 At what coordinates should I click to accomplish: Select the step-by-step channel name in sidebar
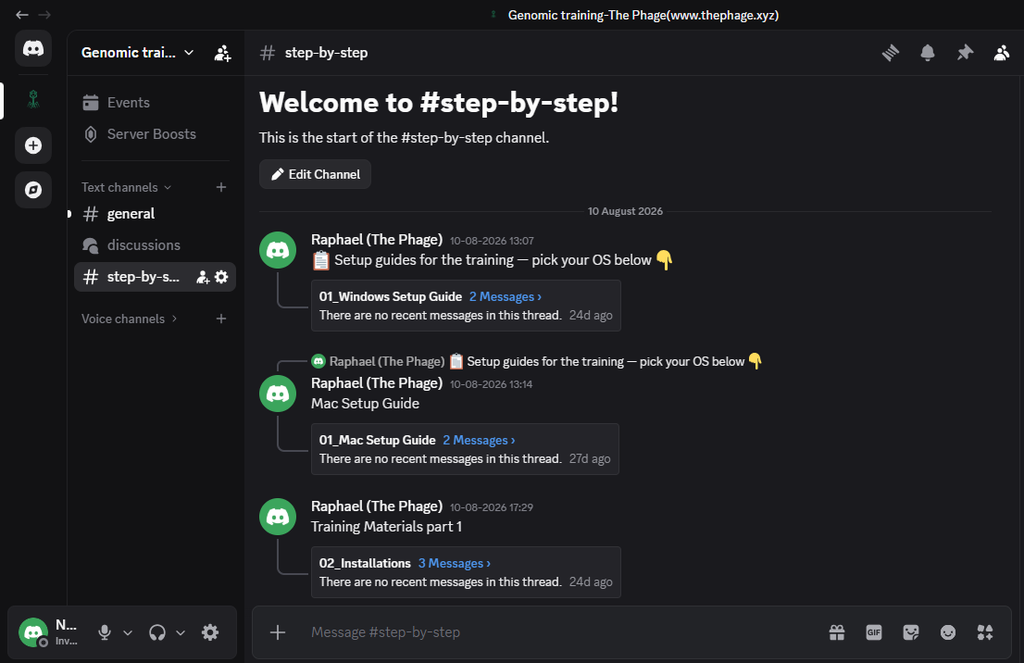pyautogui.click(x=143, y=277)
